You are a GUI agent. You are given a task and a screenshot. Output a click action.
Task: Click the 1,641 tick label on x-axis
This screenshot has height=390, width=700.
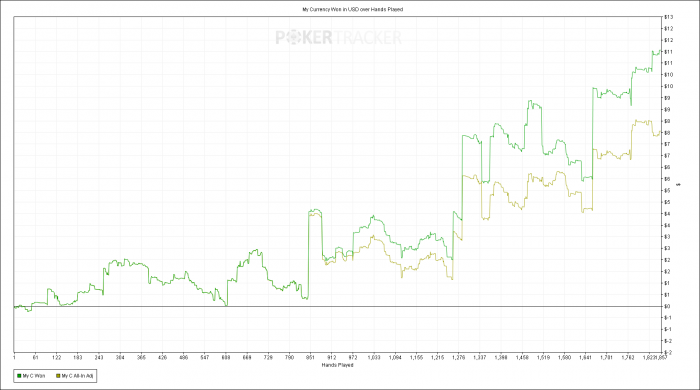point(586,357)
